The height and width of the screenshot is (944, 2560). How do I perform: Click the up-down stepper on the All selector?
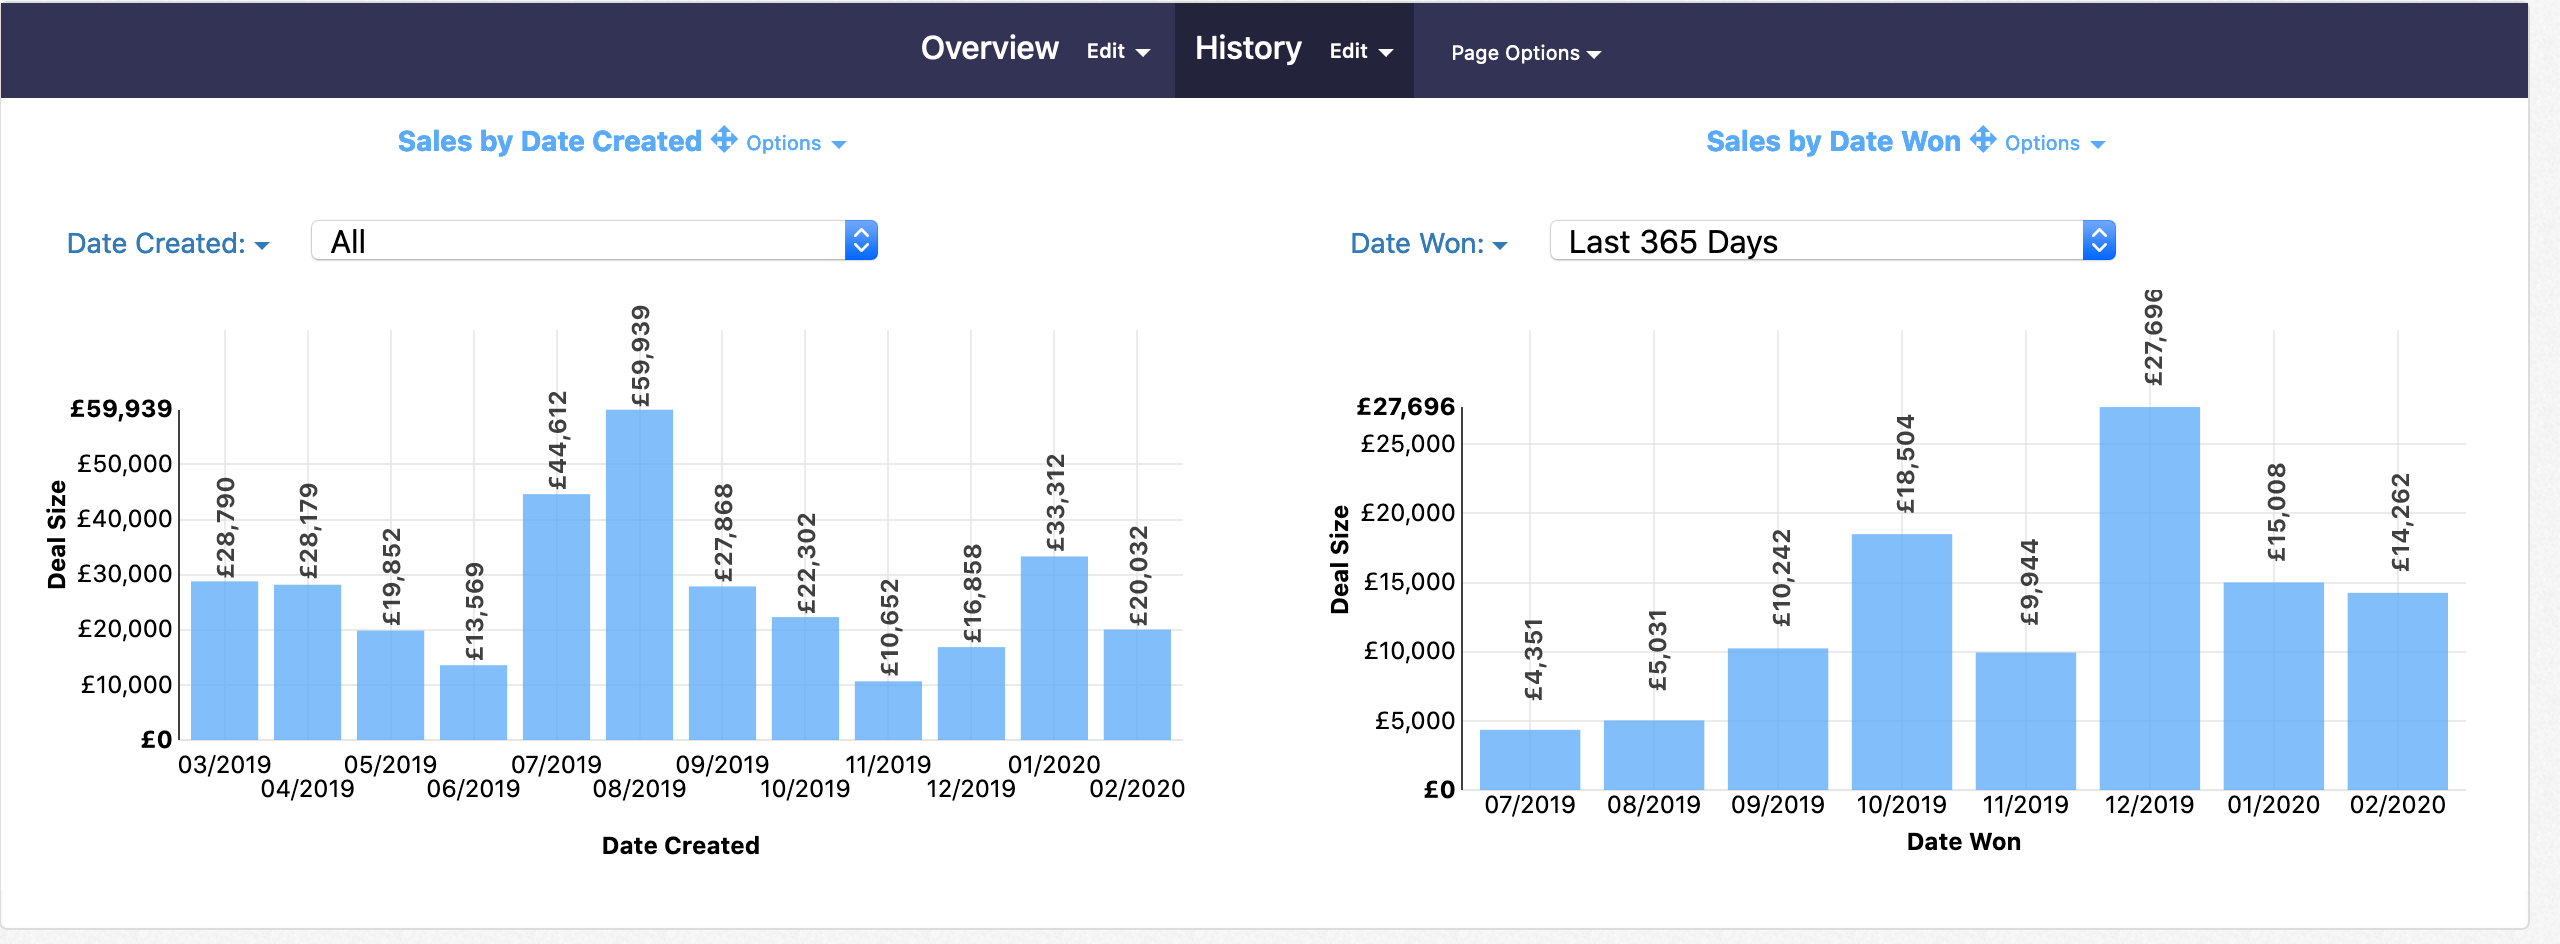tap(863, 240)
